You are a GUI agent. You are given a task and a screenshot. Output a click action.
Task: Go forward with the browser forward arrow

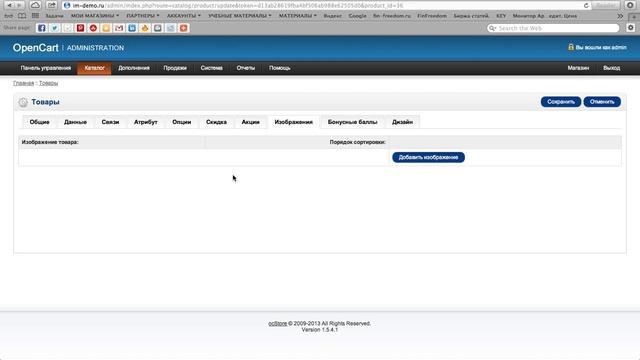click(19, 5)
